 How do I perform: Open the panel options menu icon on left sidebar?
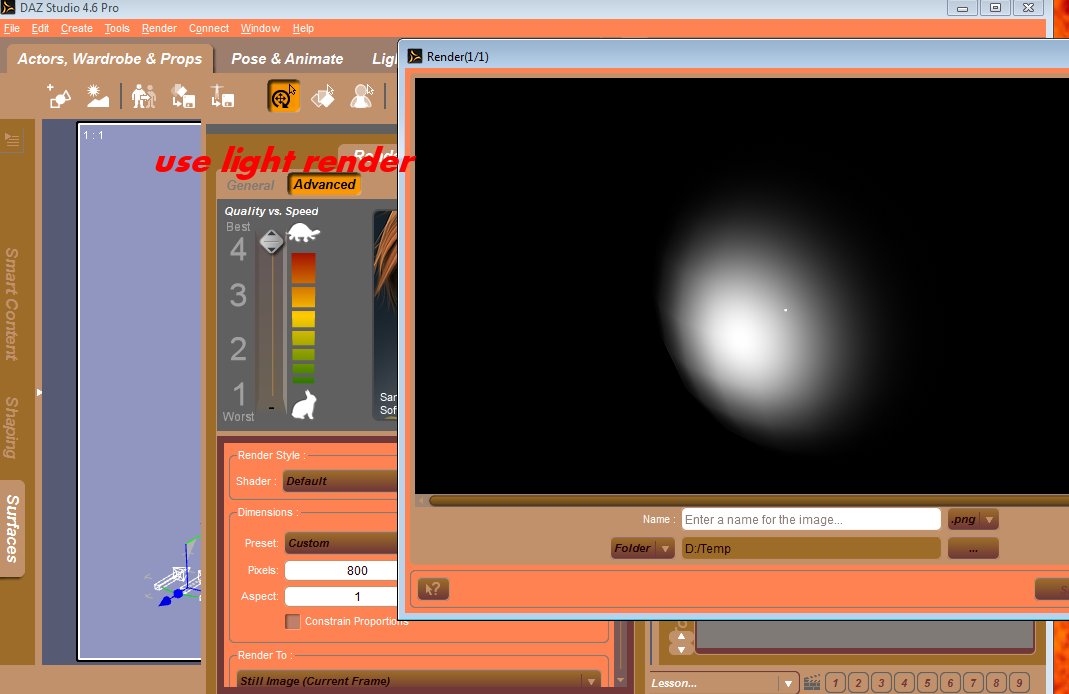point(12,140)
